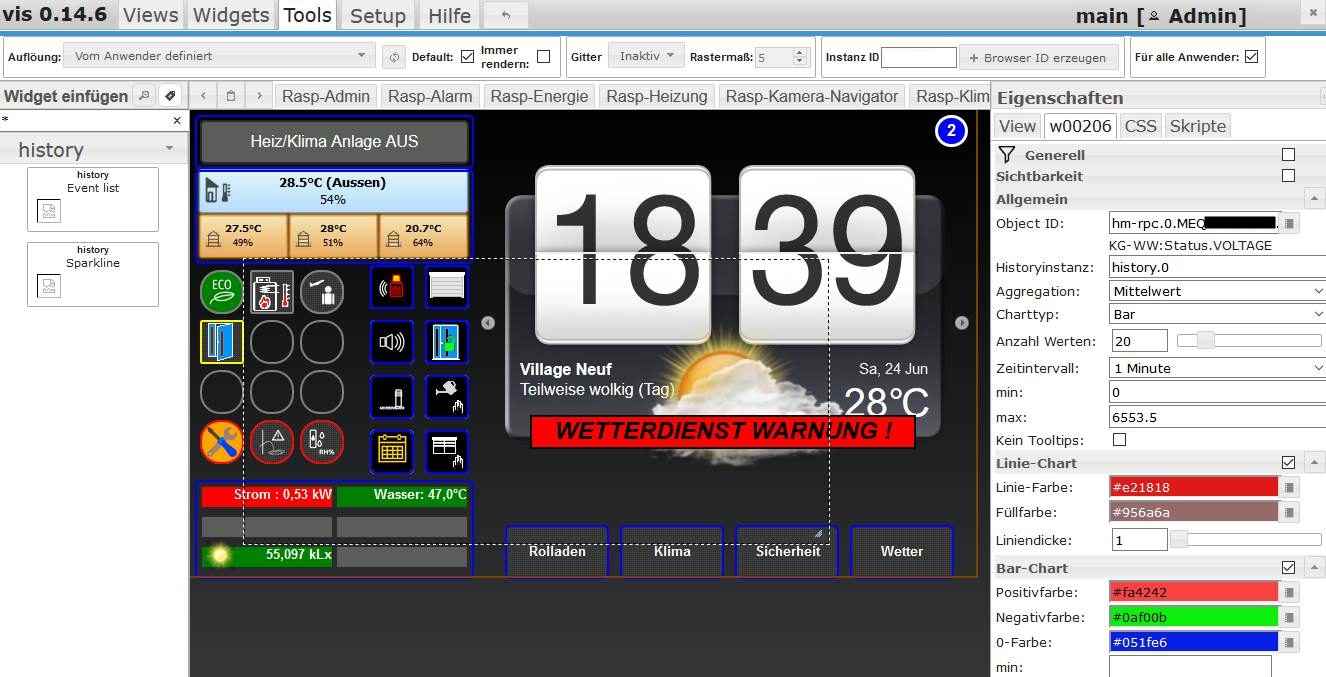Click the roller shutter blind icon

click(x=446, y=288)
